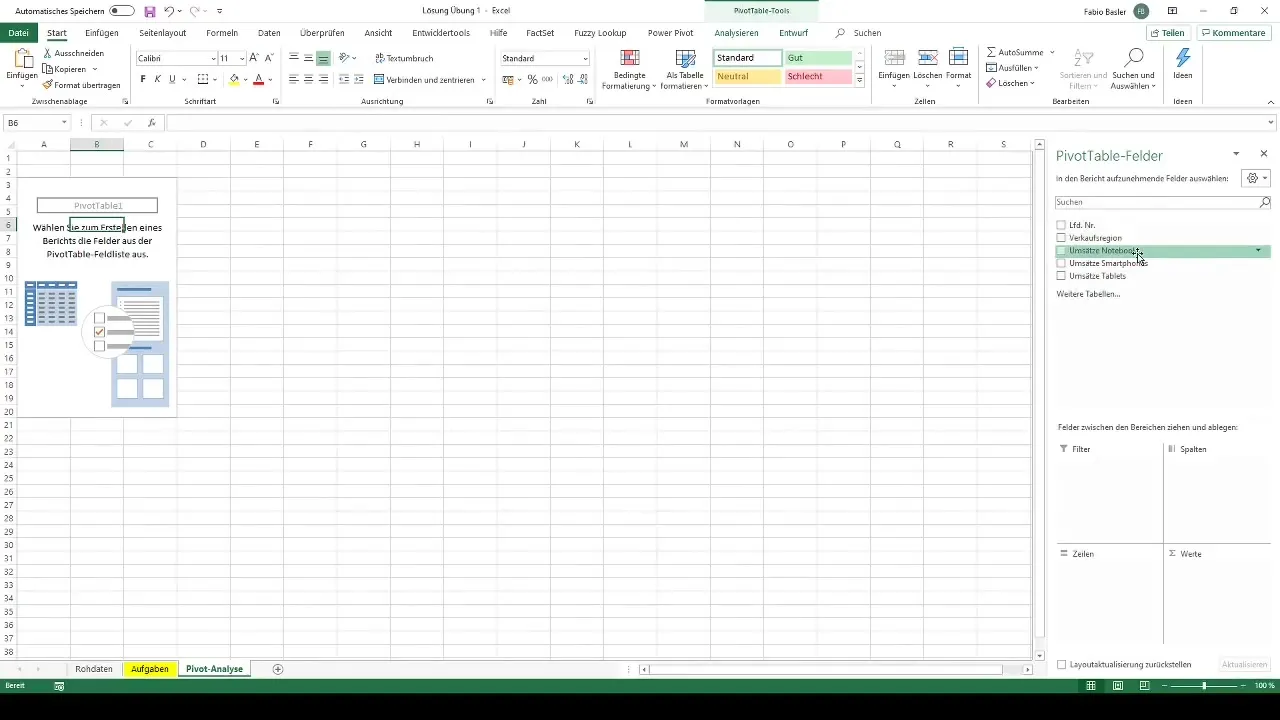Apply thousands separator (000) format
Viewport: 1280px width, 720px height.
point(546,79)
